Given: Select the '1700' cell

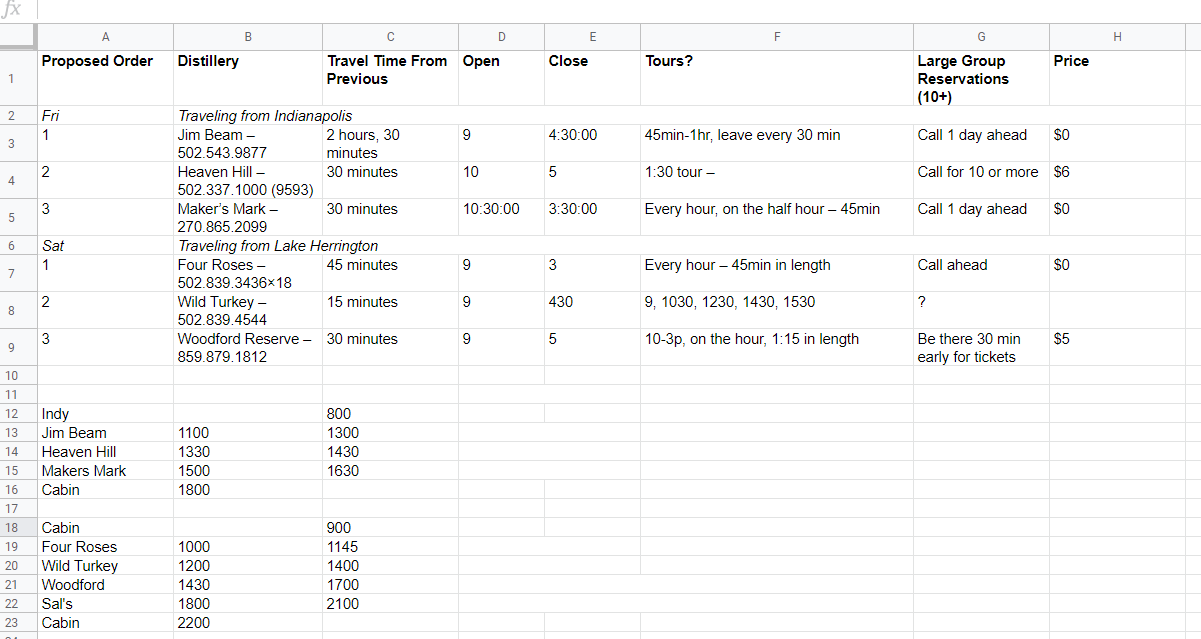Looking at the screenshot, I should 391,585.
